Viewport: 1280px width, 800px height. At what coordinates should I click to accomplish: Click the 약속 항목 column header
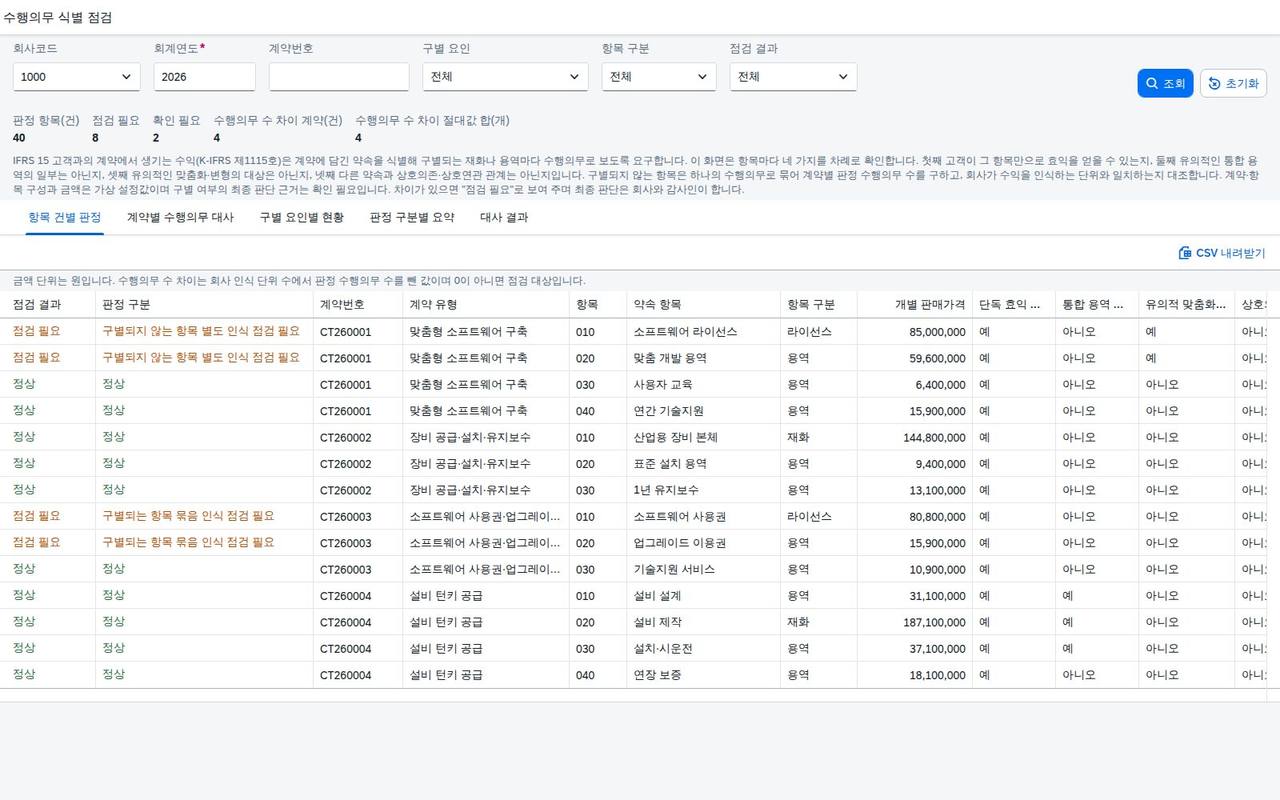pyautogui.click(x=704, y=305)
